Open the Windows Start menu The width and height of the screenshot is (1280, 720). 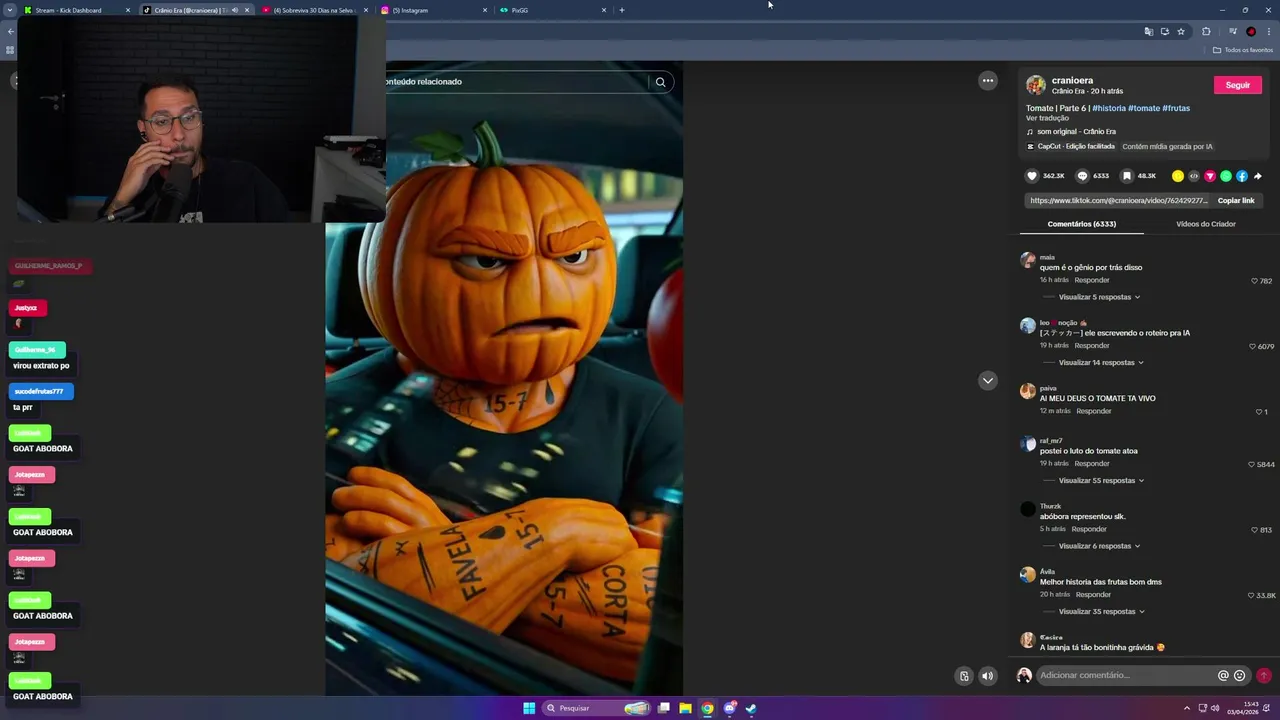[529, 708]
